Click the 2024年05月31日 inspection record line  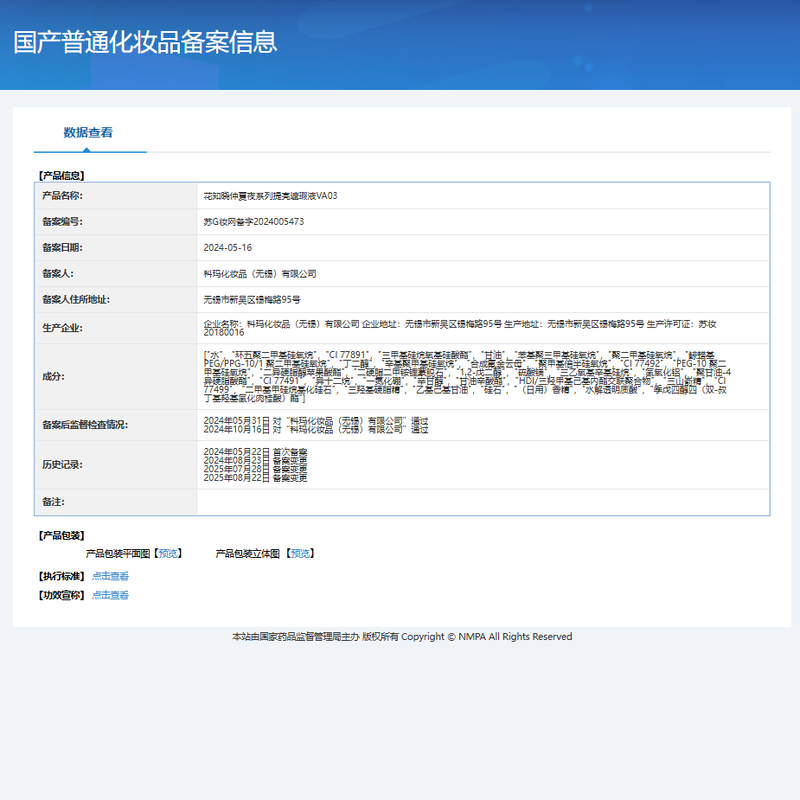(x=315, y=420)
